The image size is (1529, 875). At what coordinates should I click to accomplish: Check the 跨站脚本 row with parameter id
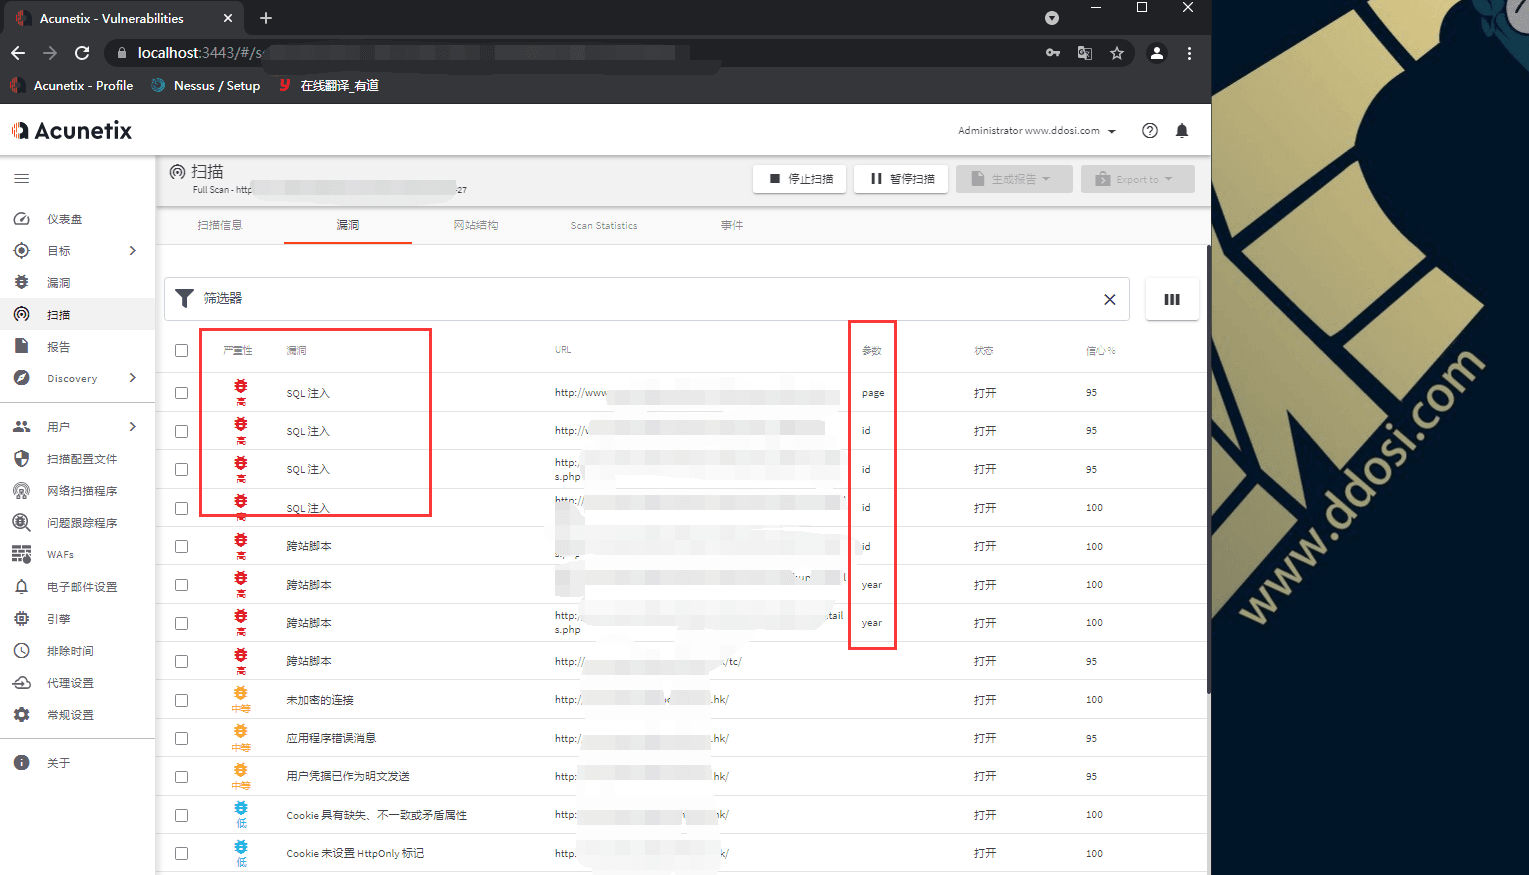181,546
